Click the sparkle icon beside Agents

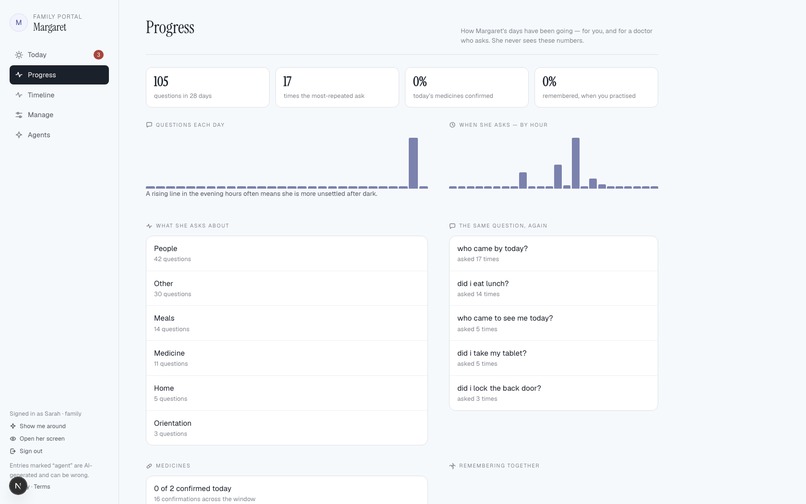(19, 135)
